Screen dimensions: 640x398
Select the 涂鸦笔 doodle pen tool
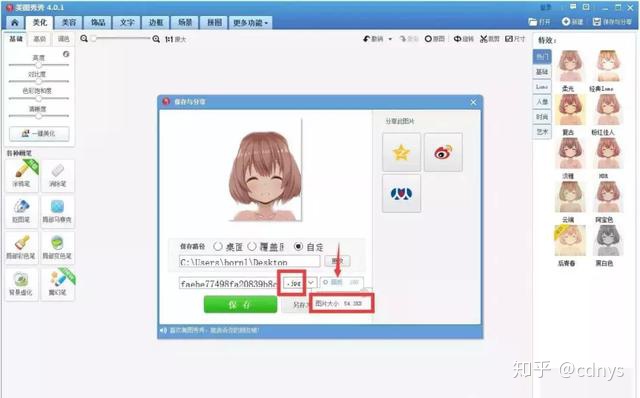pos(22,175)
